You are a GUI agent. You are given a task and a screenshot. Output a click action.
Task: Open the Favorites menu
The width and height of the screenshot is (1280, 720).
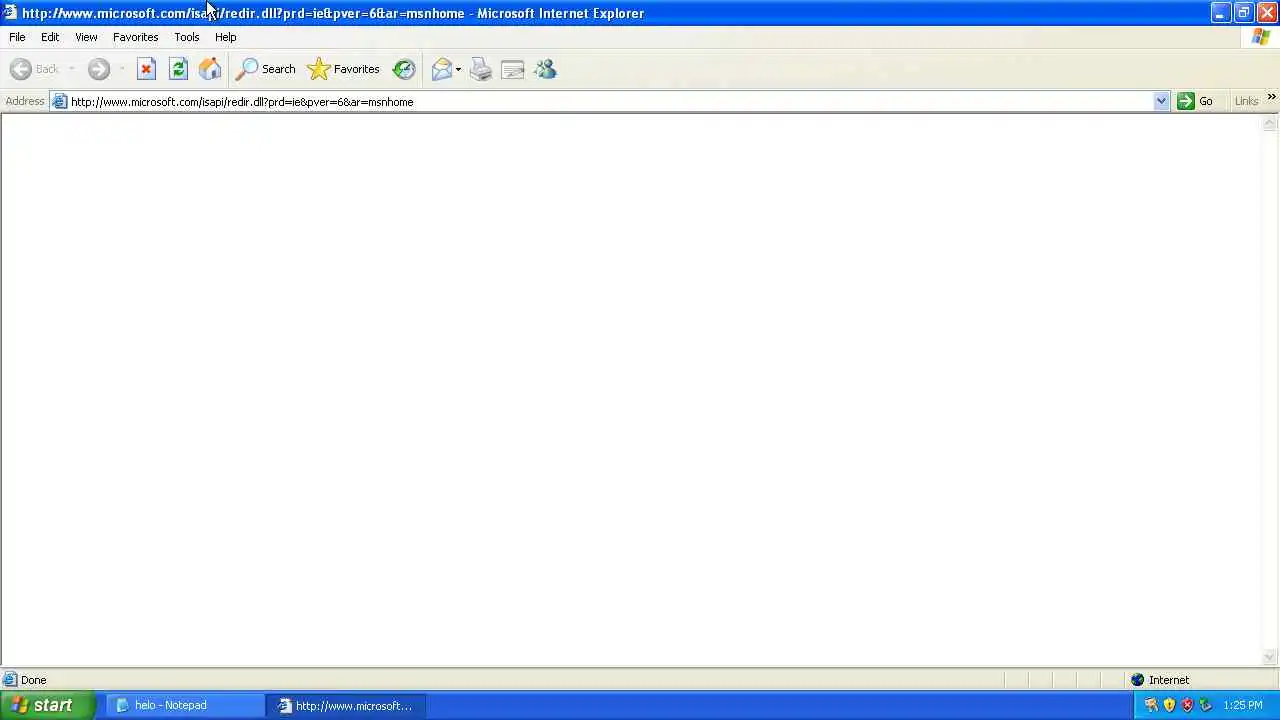135,37
